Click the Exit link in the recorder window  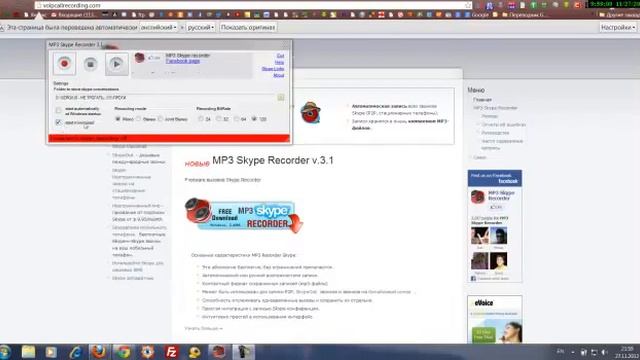(x=280, y=56)
